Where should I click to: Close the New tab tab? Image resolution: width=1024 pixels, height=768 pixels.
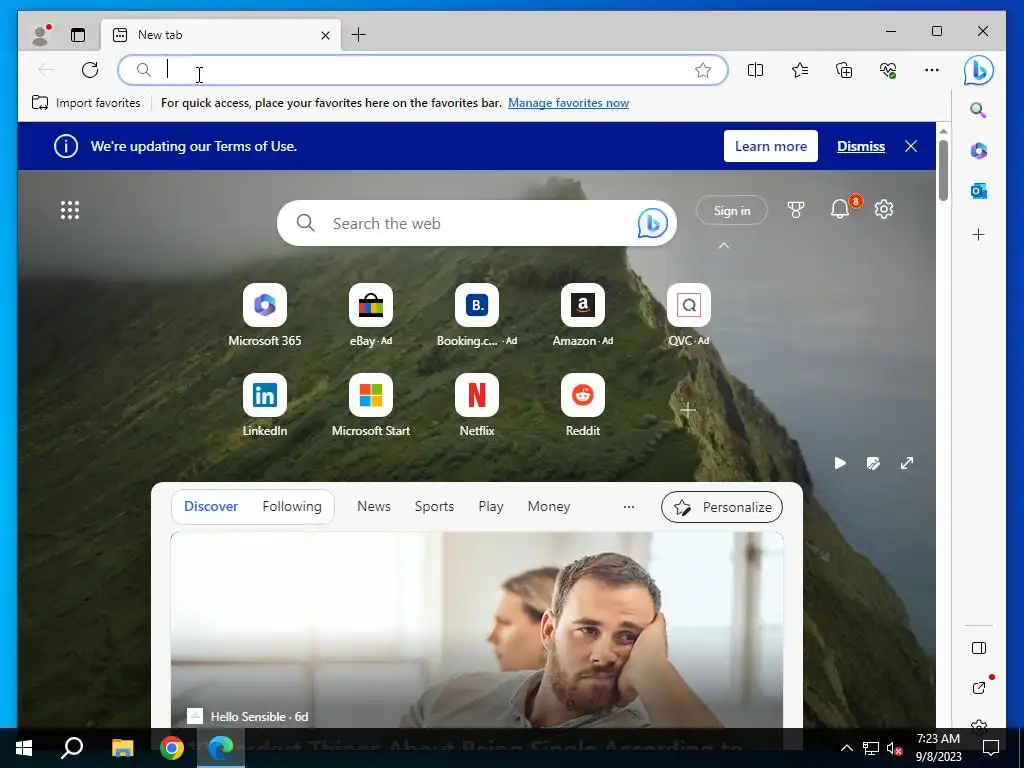[x=325, y=35]
